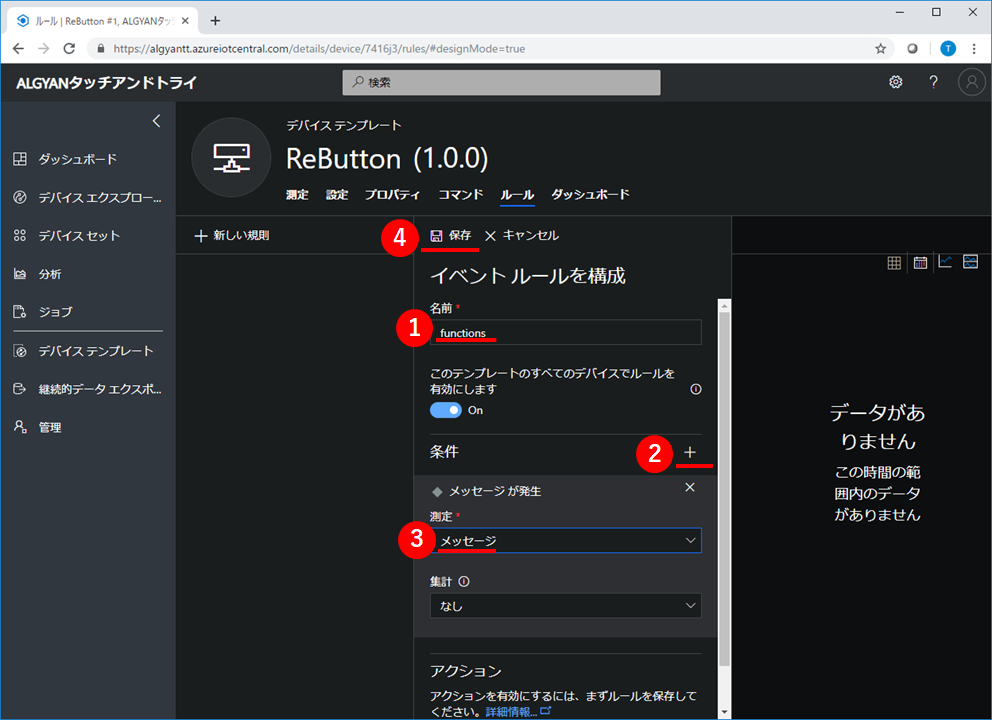
Task: Click the site lock icon in the address bar
Action: point(101,49)
